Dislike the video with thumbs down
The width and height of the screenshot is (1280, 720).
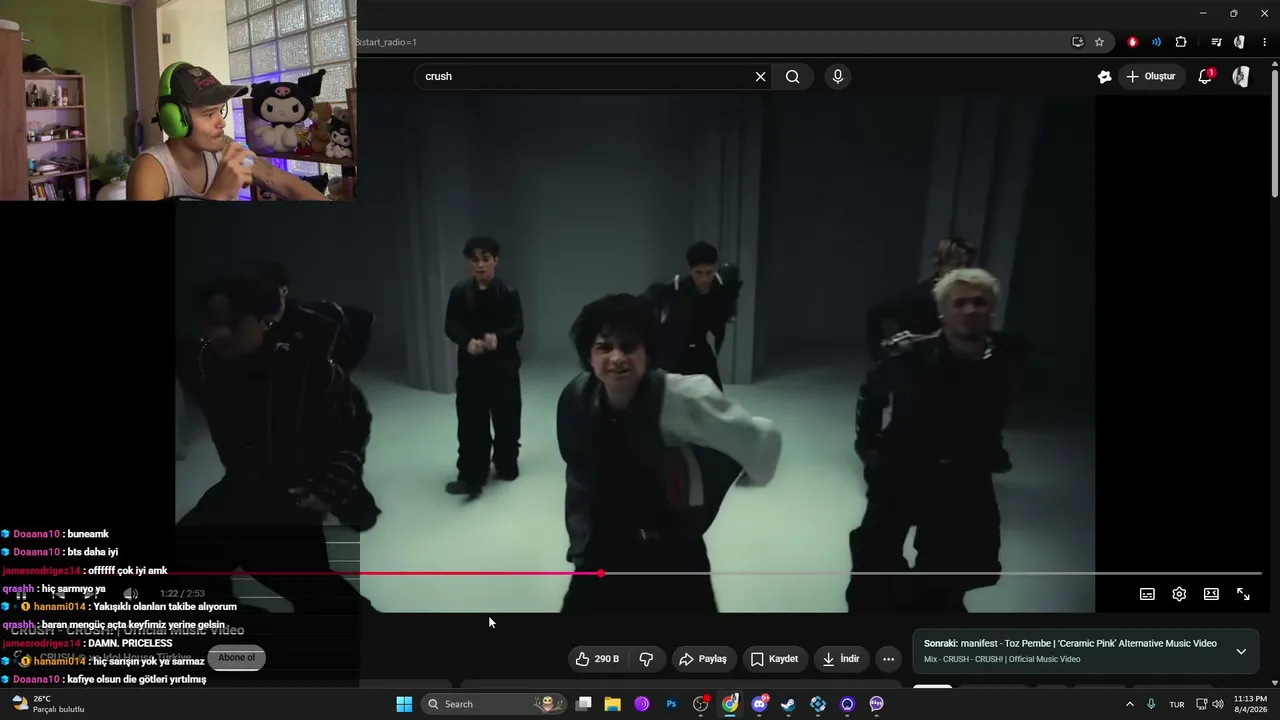[x=646, y=659]
